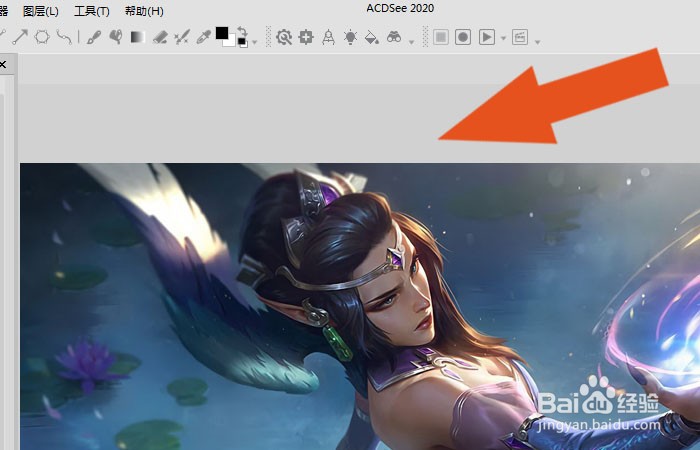Click the repair plus tool icon
The image size is (700, 450).
click(306, 37)
